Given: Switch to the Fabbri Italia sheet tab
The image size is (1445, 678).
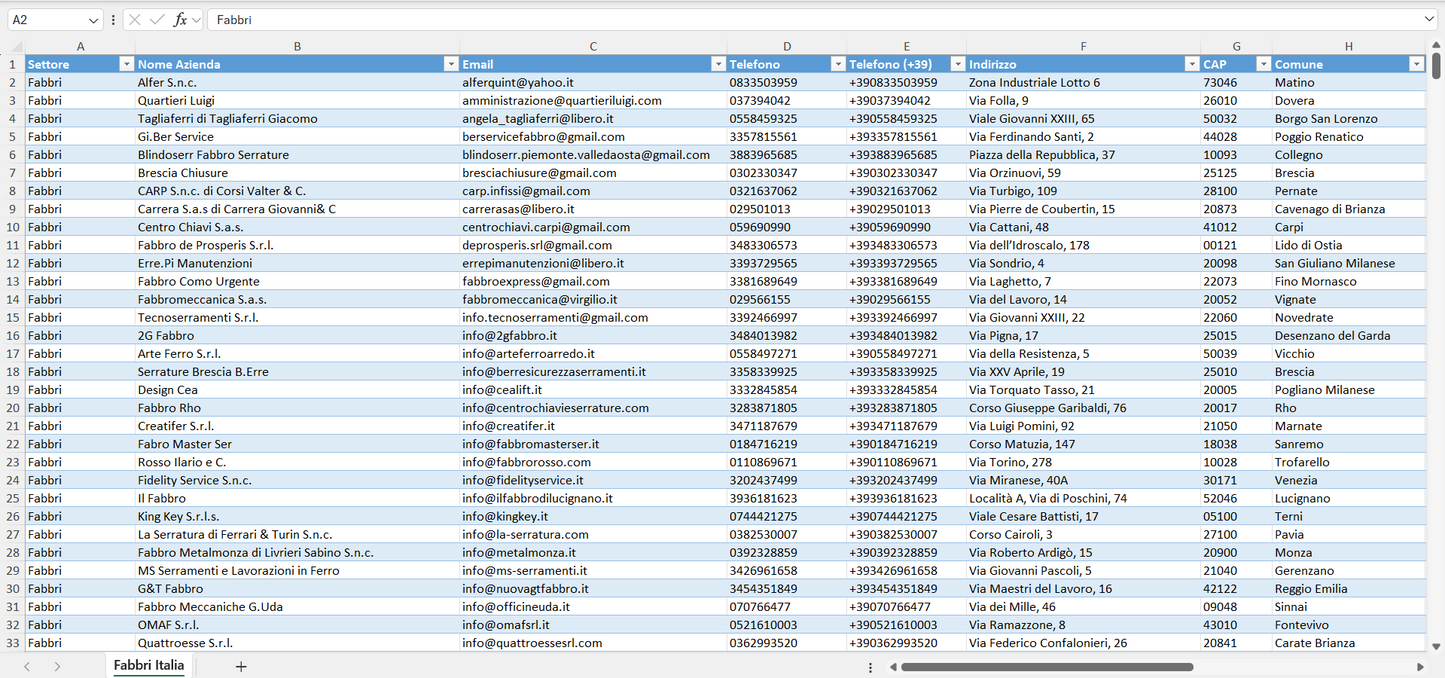Looking at the screenshot, I should [x=149, y=665].
